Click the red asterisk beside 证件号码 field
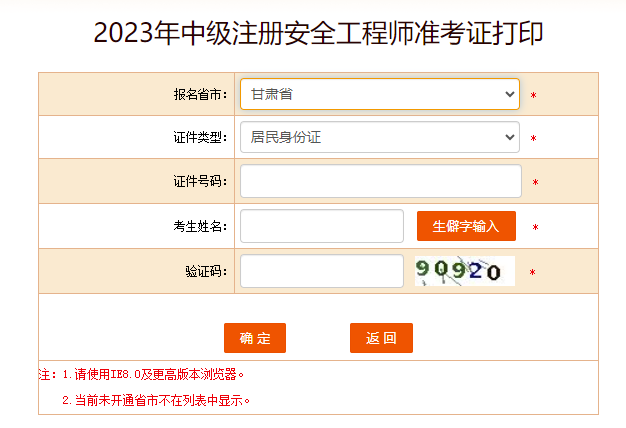This screenshot has height=428, width=626. pos(535,183)
